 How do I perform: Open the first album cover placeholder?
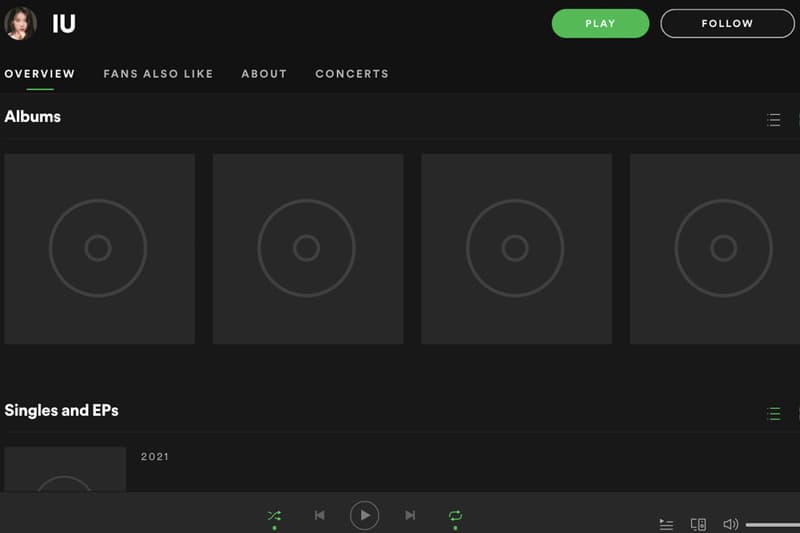(99, 248)
